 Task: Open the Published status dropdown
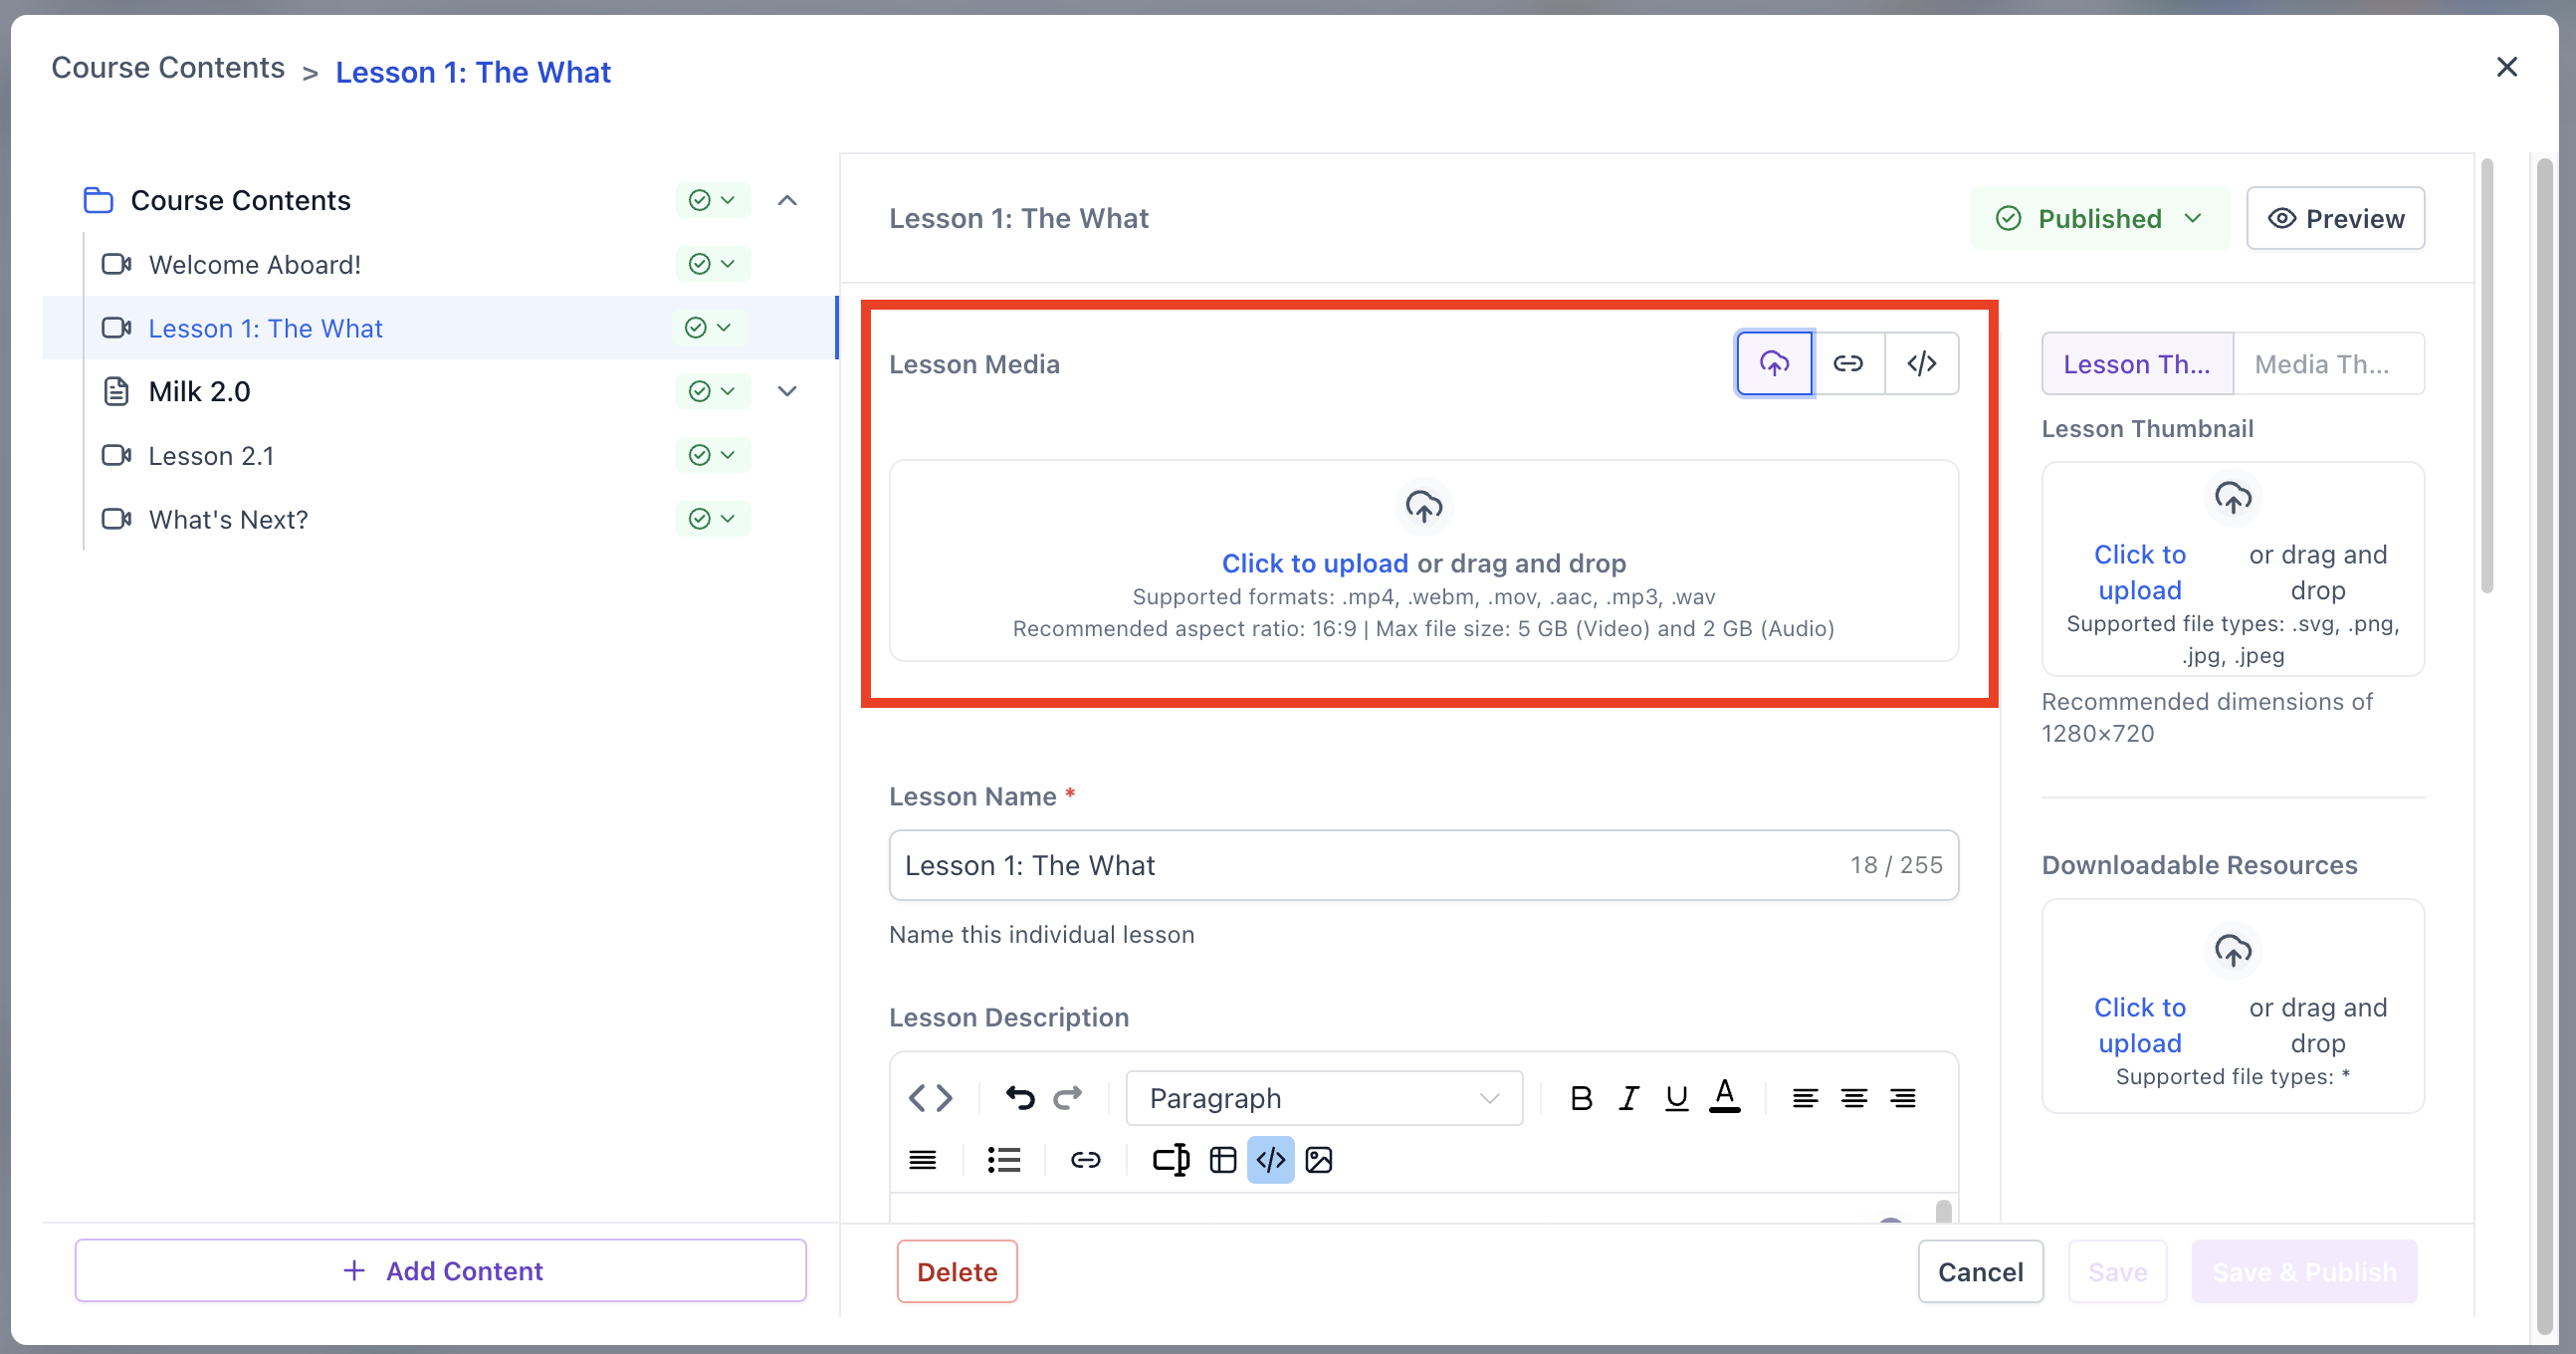2099,219
